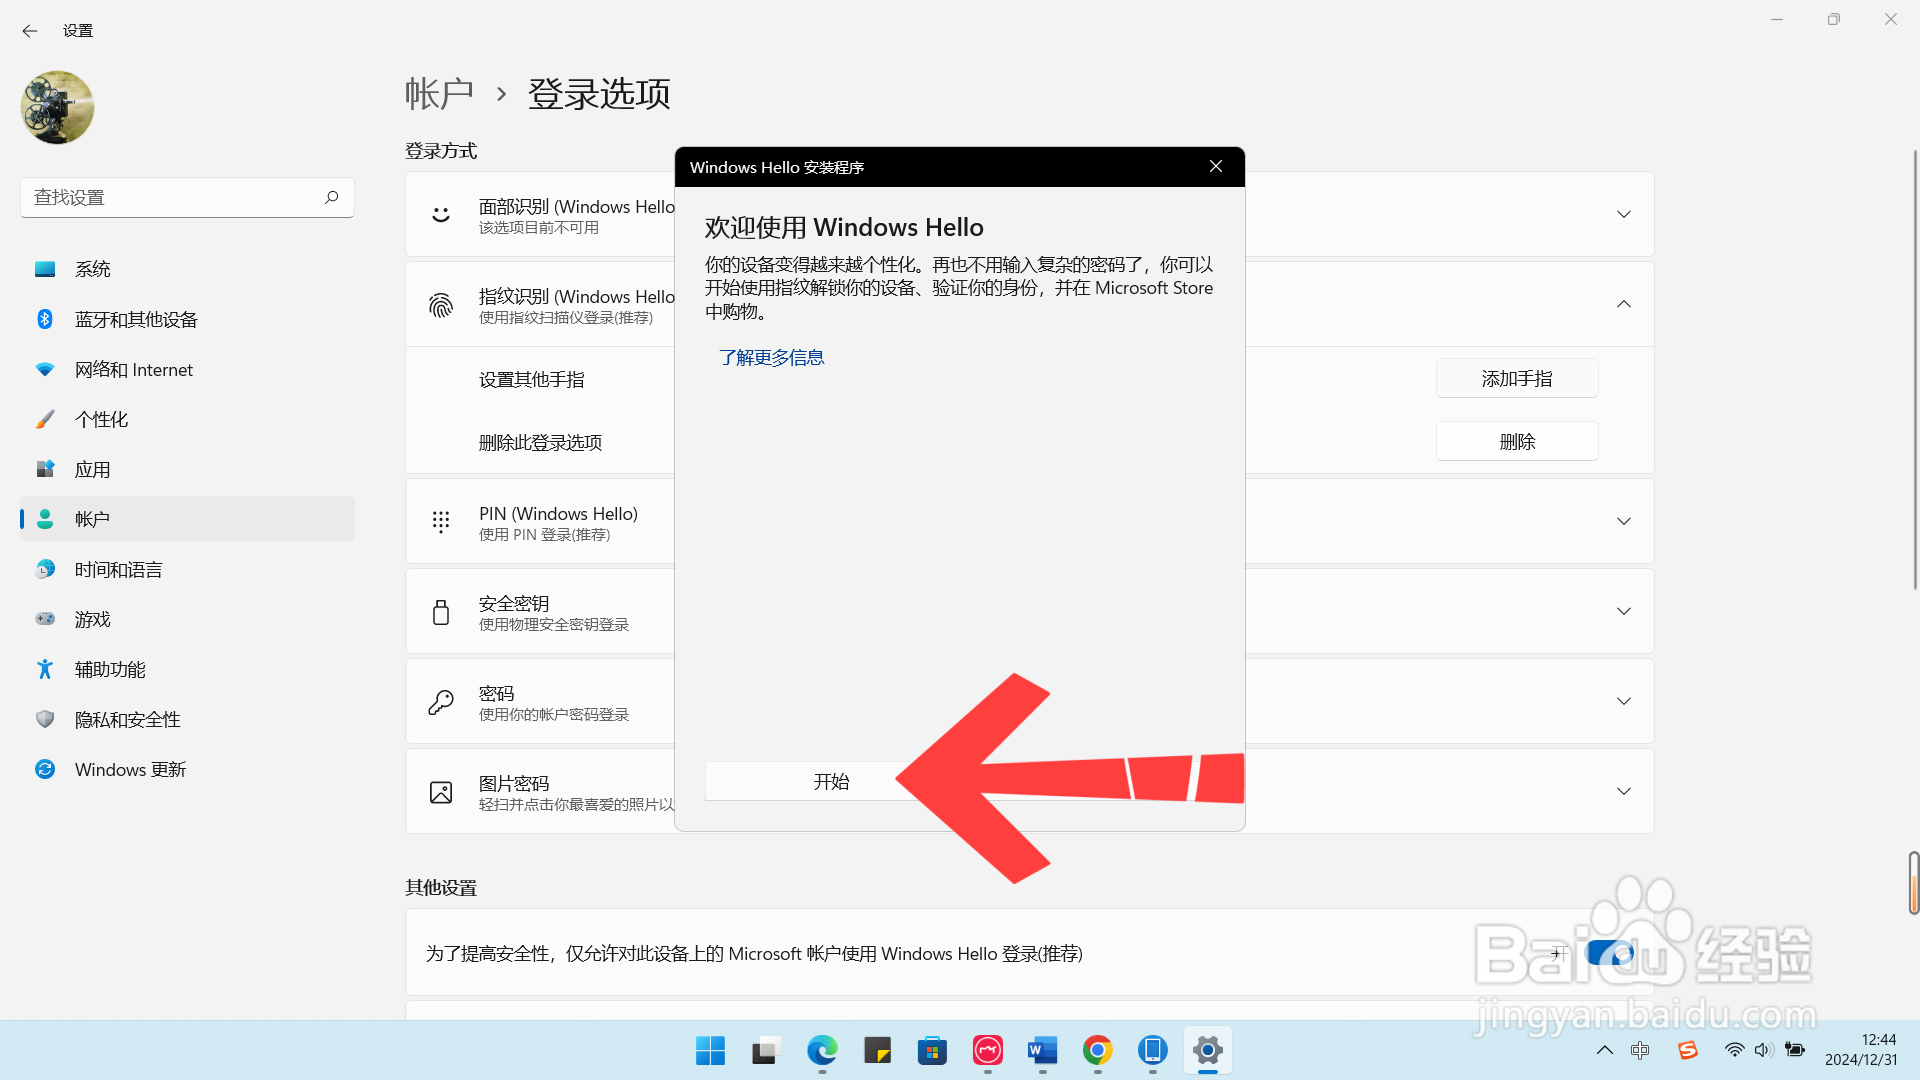Open the Wi-Fi network tray icon

coord(1734,1050)
